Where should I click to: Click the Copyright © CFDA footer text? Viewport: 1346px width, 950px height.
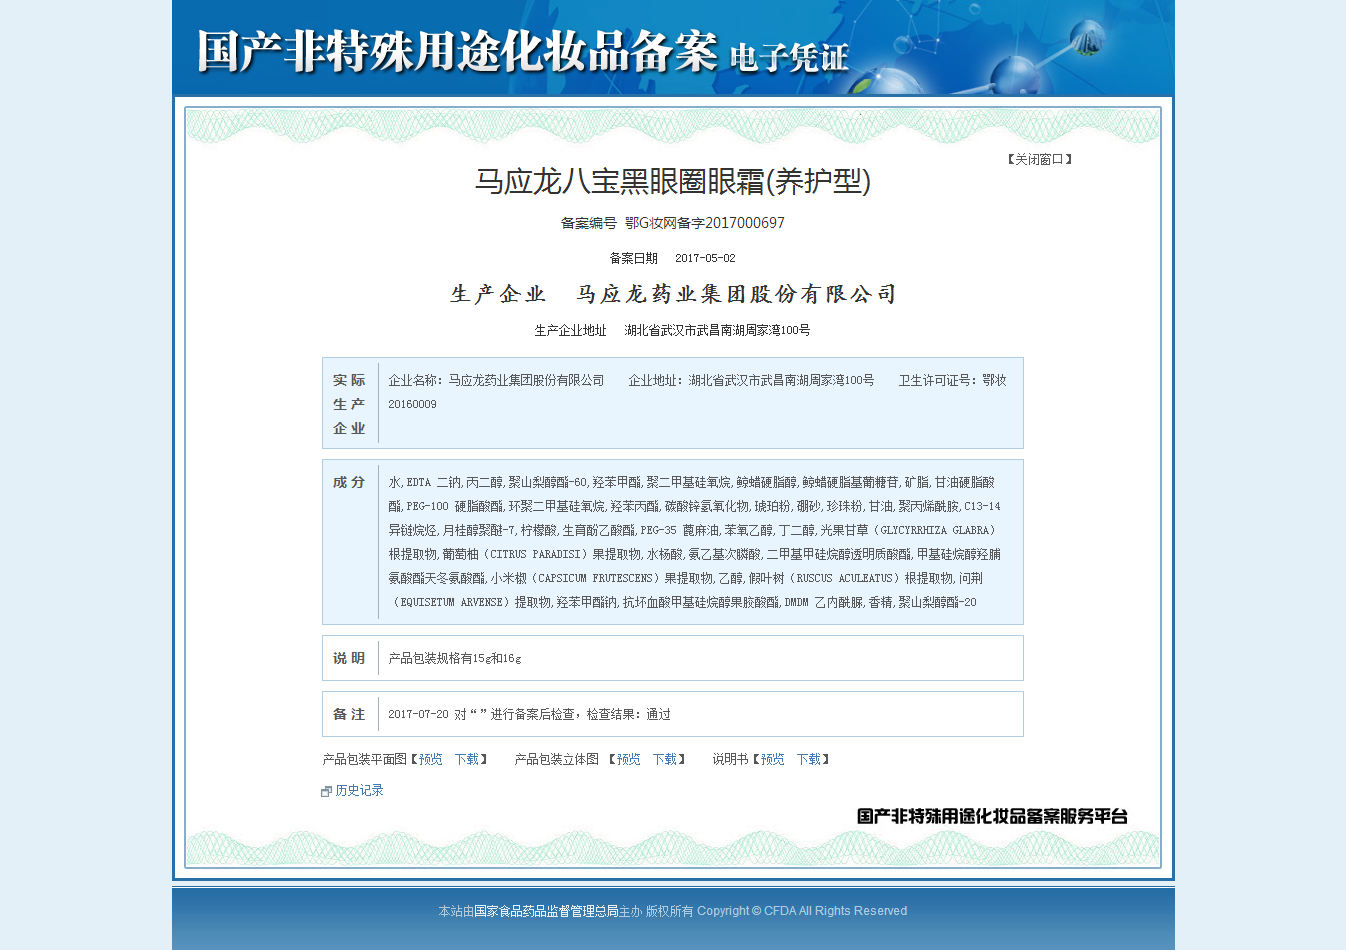click(802, 911)
